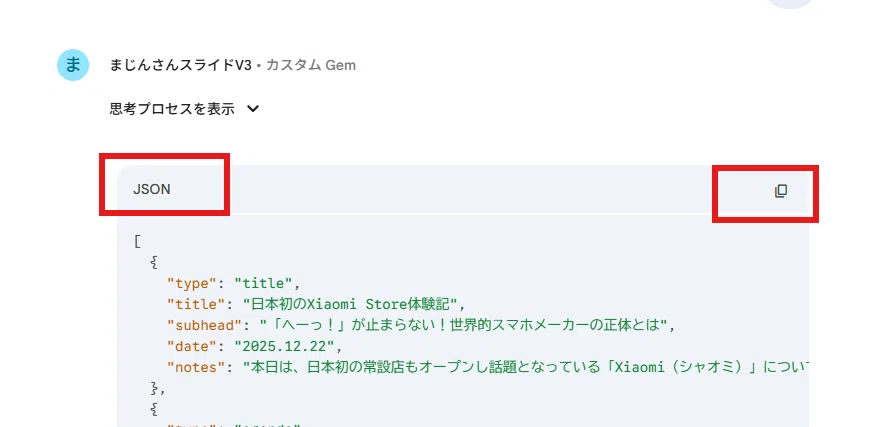Viewport: 877px width, 427px height.
Task: Click the notes text starting with 本日は
Action: pos(526,367)
